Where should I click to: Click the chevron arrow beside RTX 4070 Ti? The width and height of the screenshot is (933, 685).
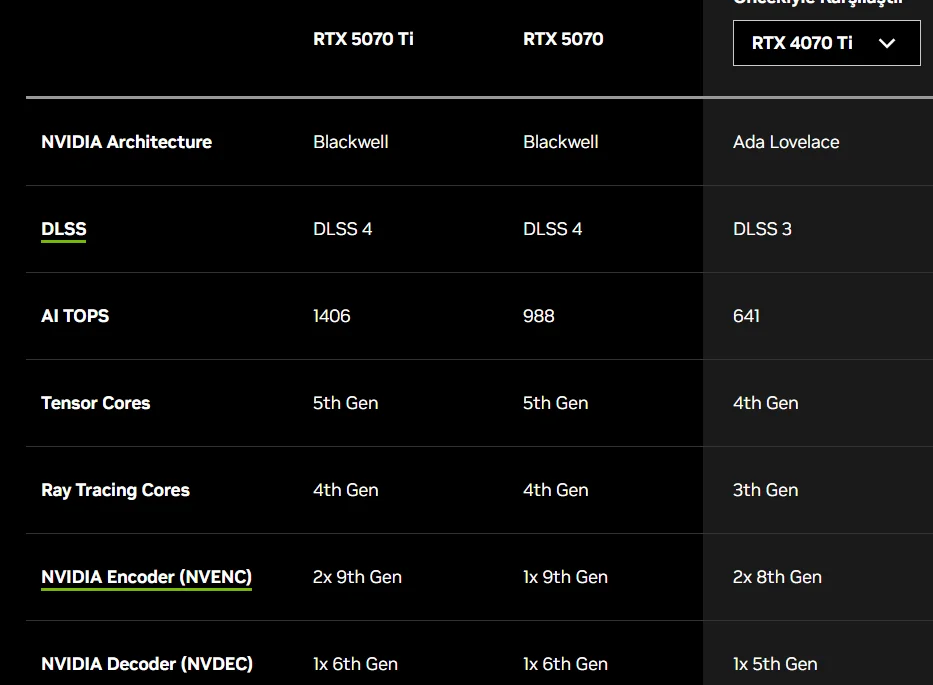click(886, 43)
